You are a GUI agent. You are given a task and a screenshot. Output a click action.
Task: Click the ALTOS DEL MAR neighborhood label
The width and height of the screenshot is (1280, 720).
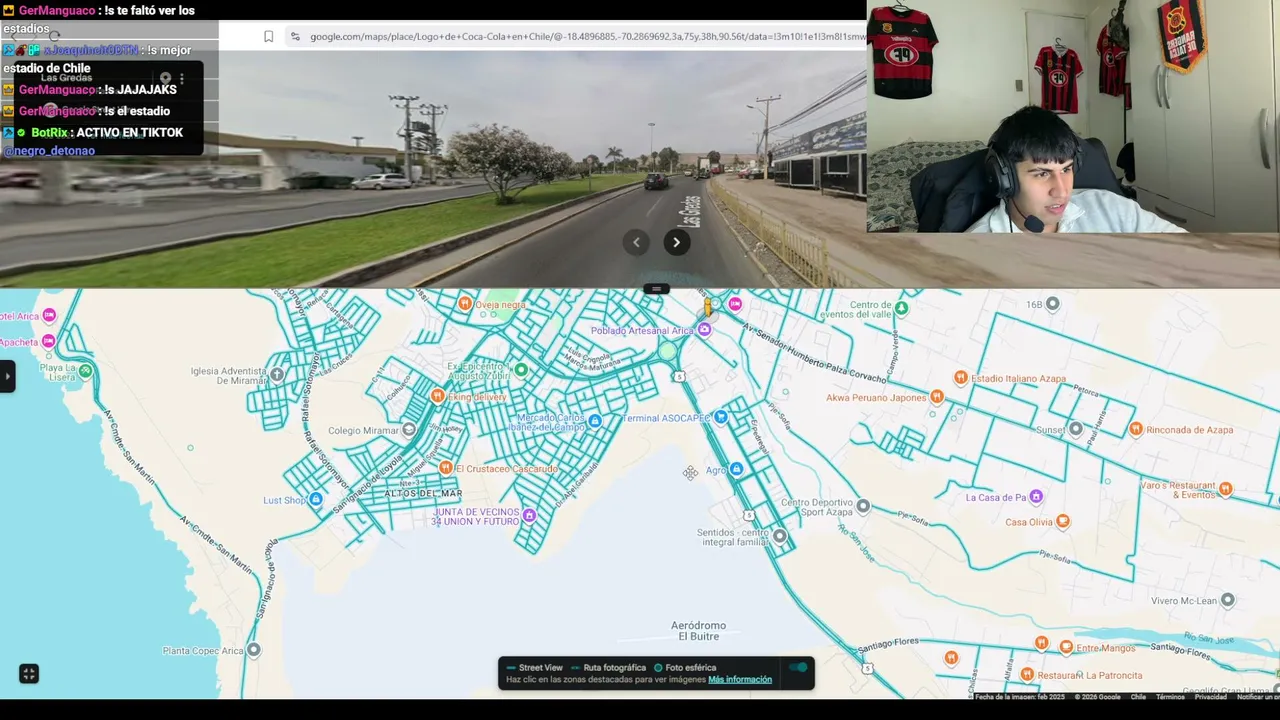point(423,494)
